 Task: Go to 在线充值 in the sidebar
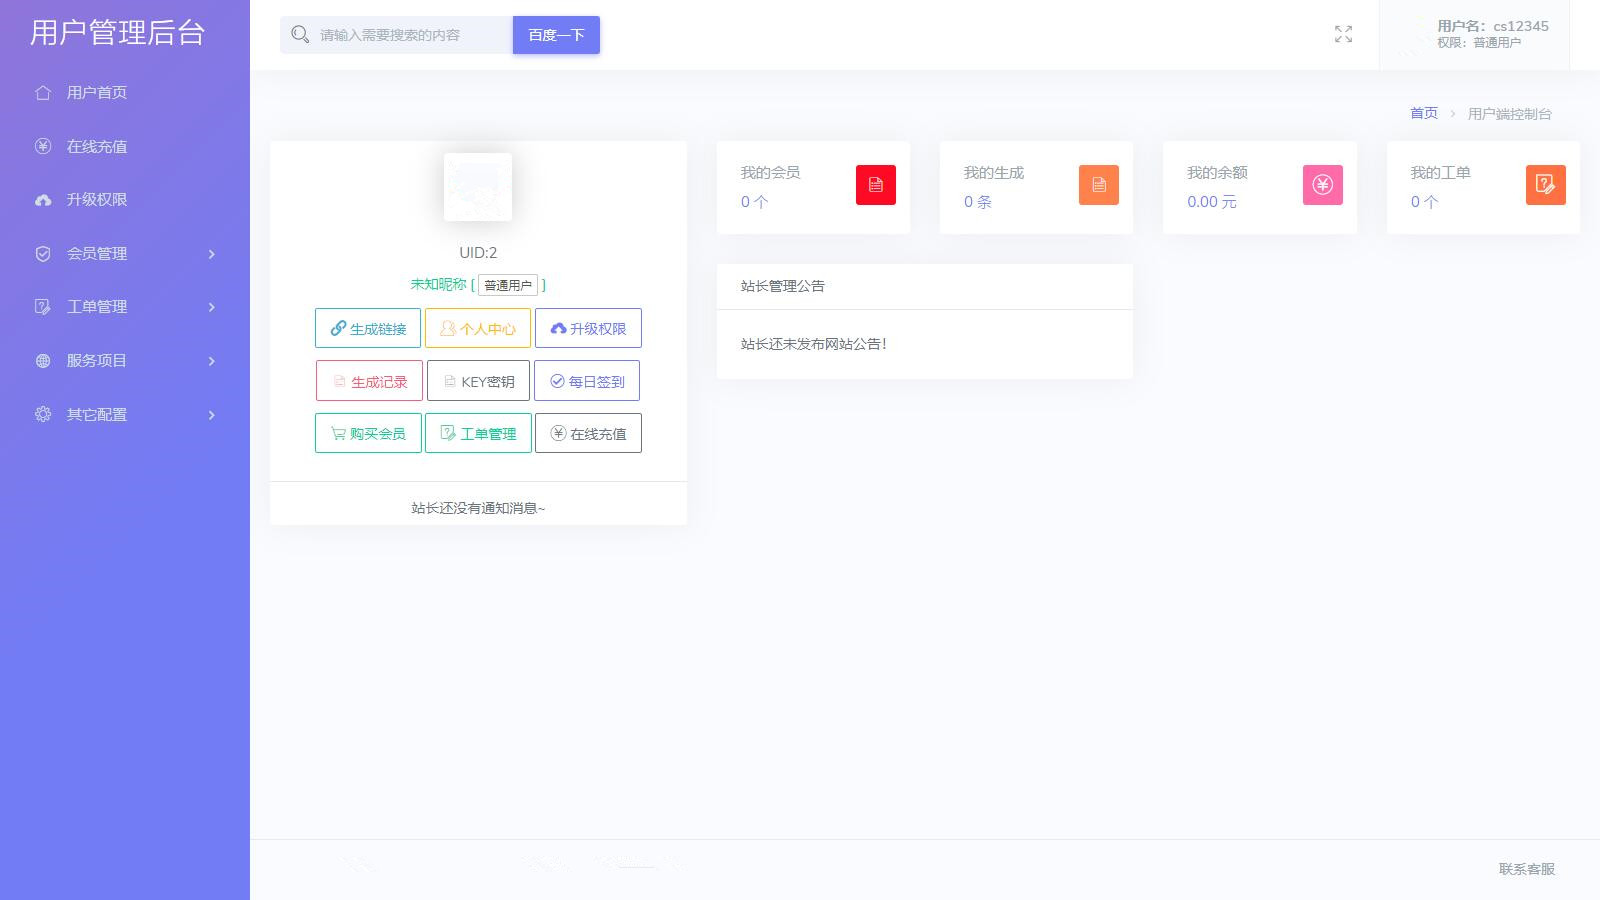(x=96, y=147)
